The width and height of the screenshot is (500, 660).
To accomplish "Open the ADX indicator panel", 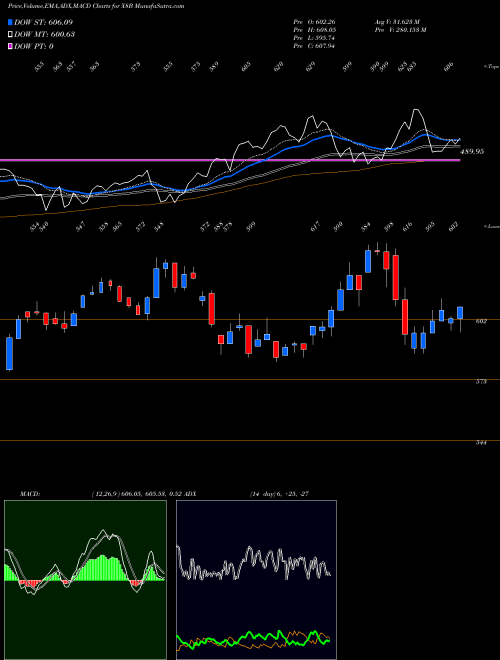I will coord(256,580).
